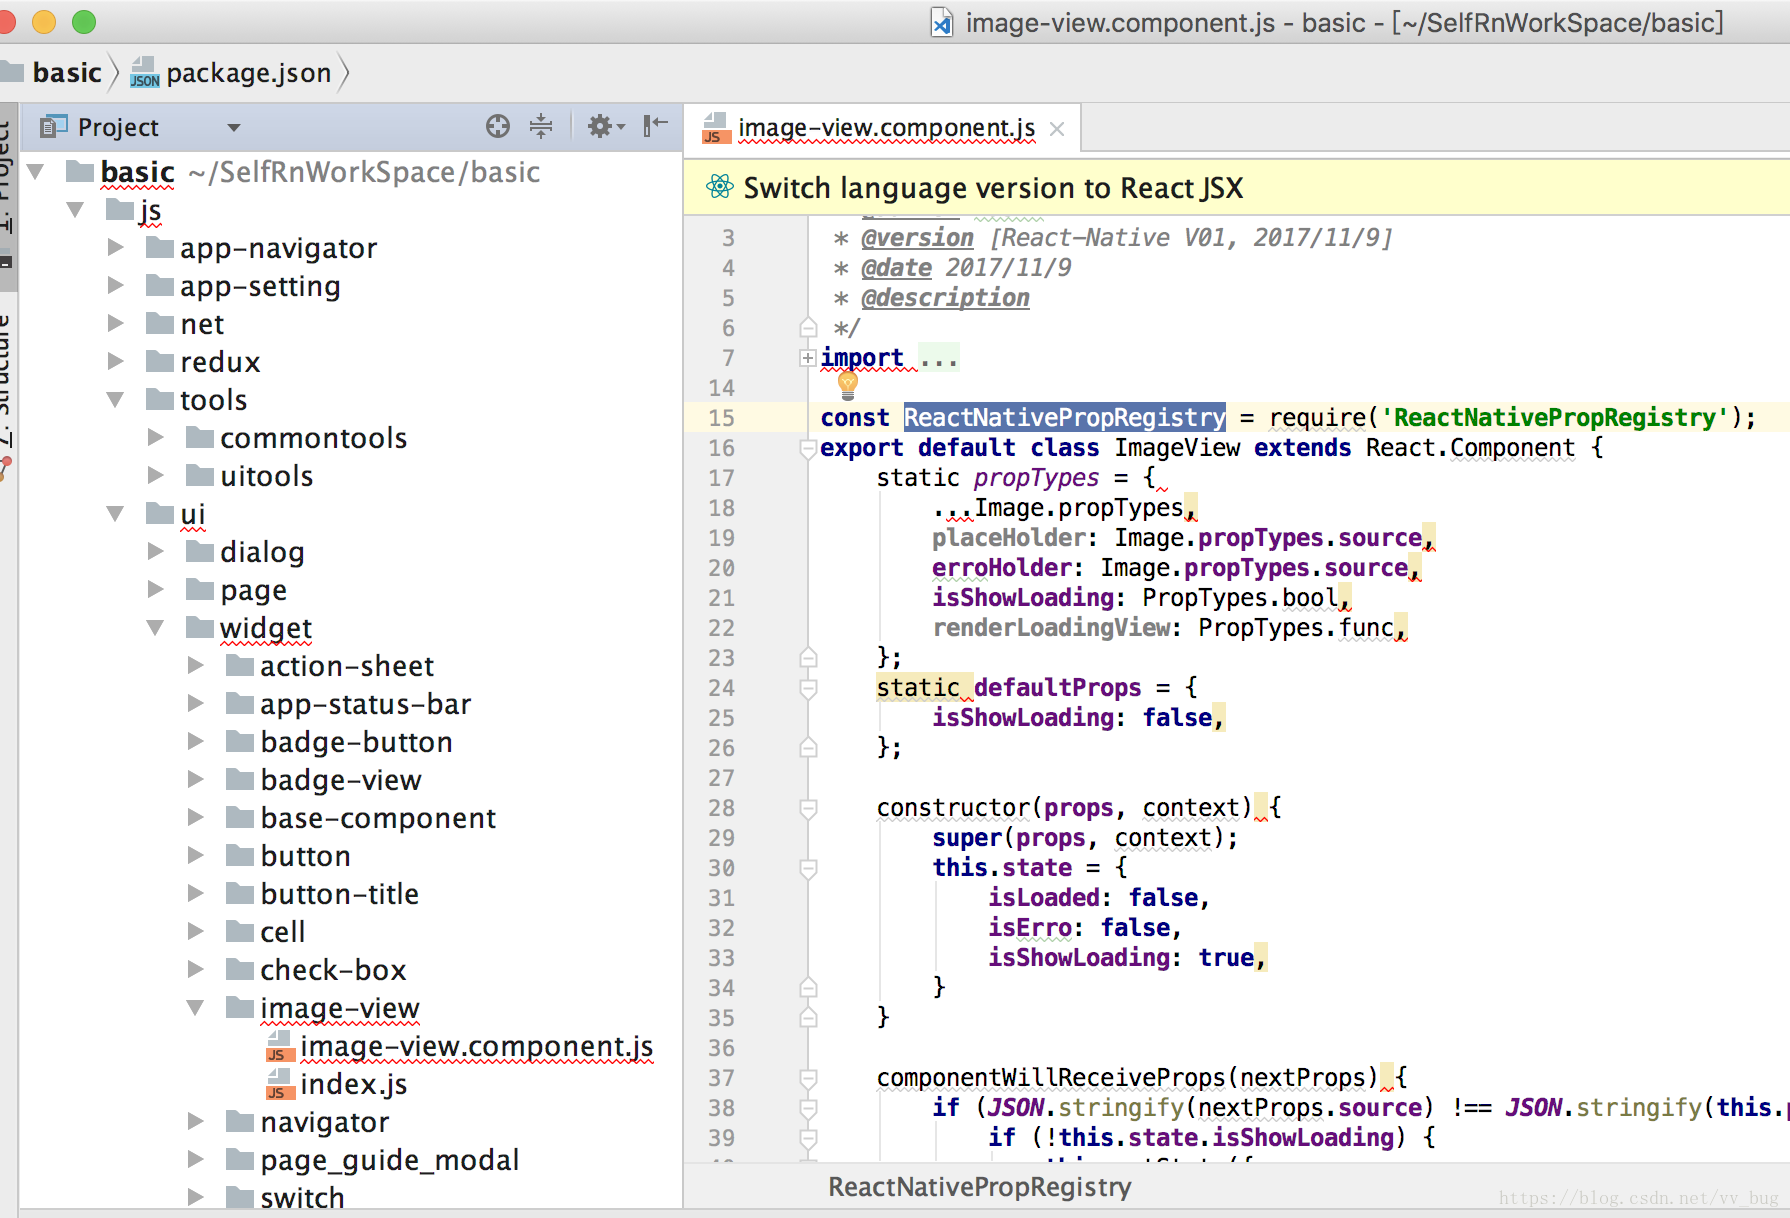Close the image-view.component.js editor tab

[x=1057, y=129]
